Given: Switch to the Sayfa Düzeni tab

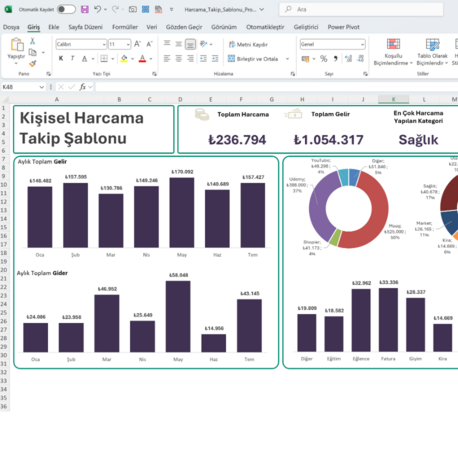Looking at the screenshot, I should coord(85,27).
